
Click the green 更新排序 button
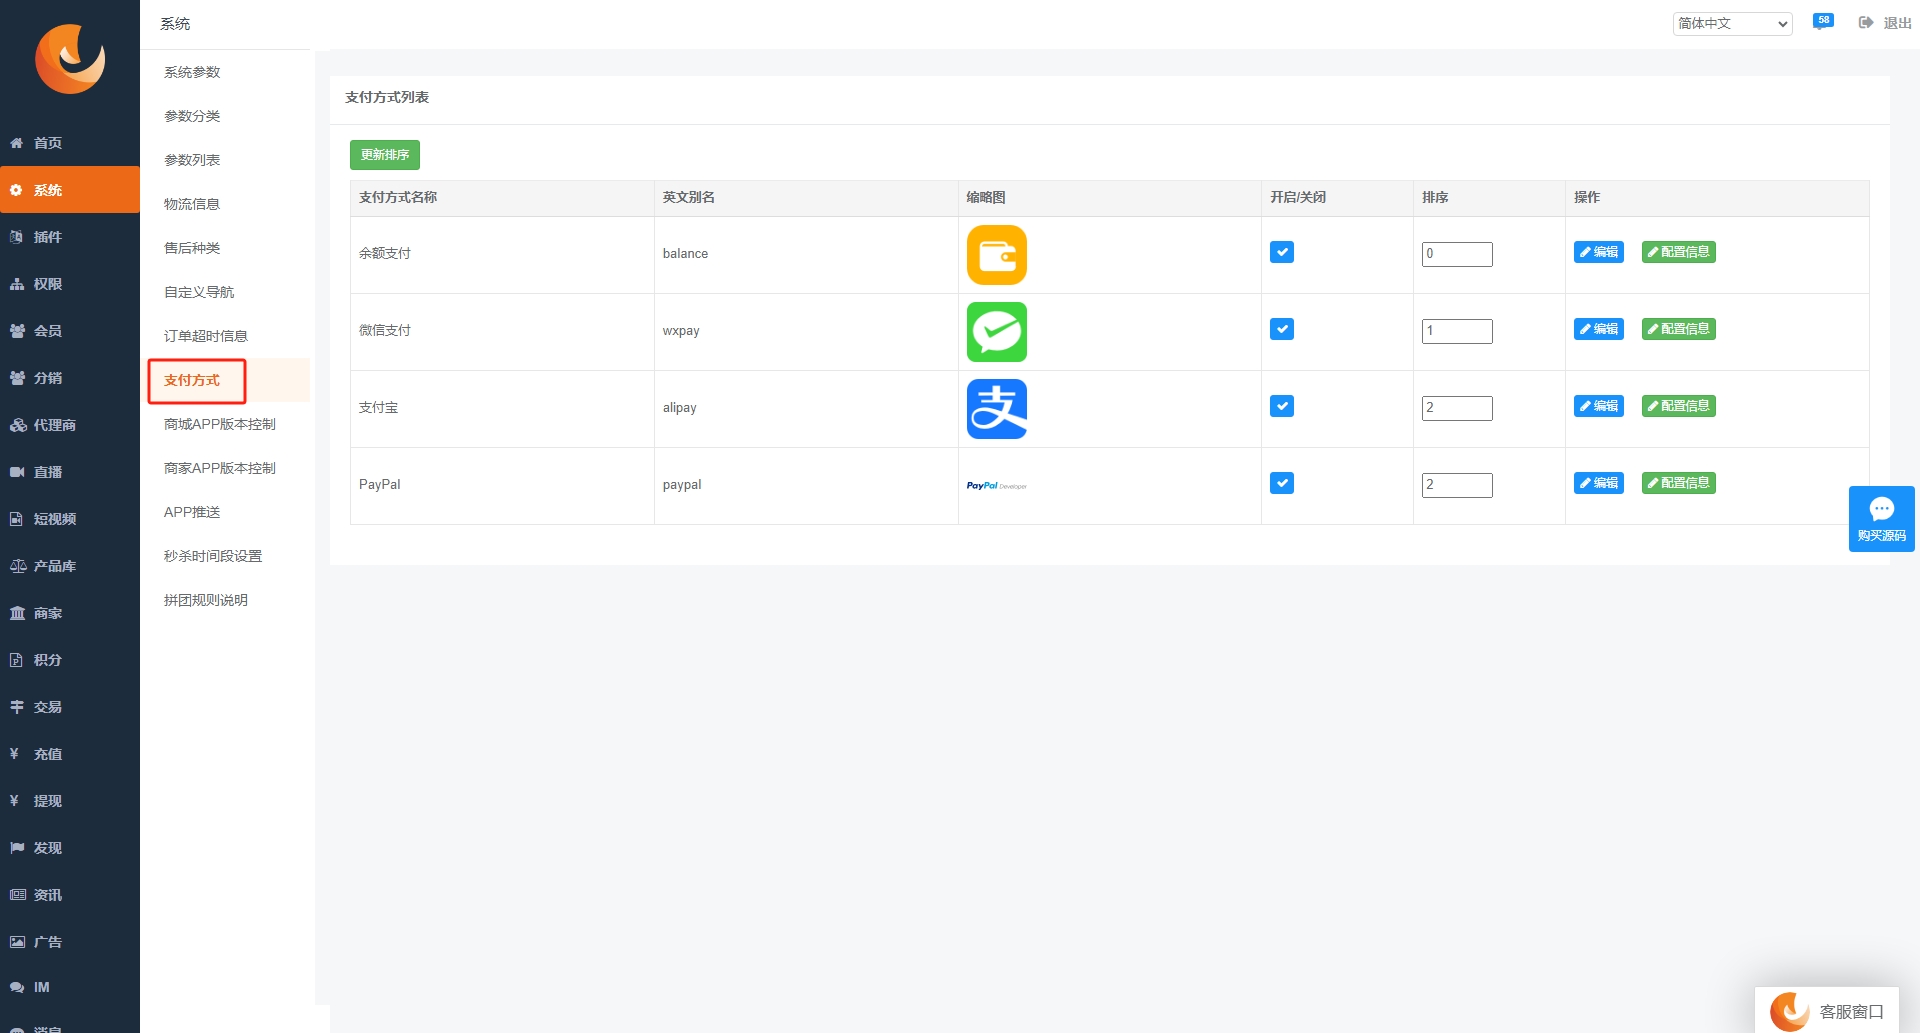[x=385, y=155]
